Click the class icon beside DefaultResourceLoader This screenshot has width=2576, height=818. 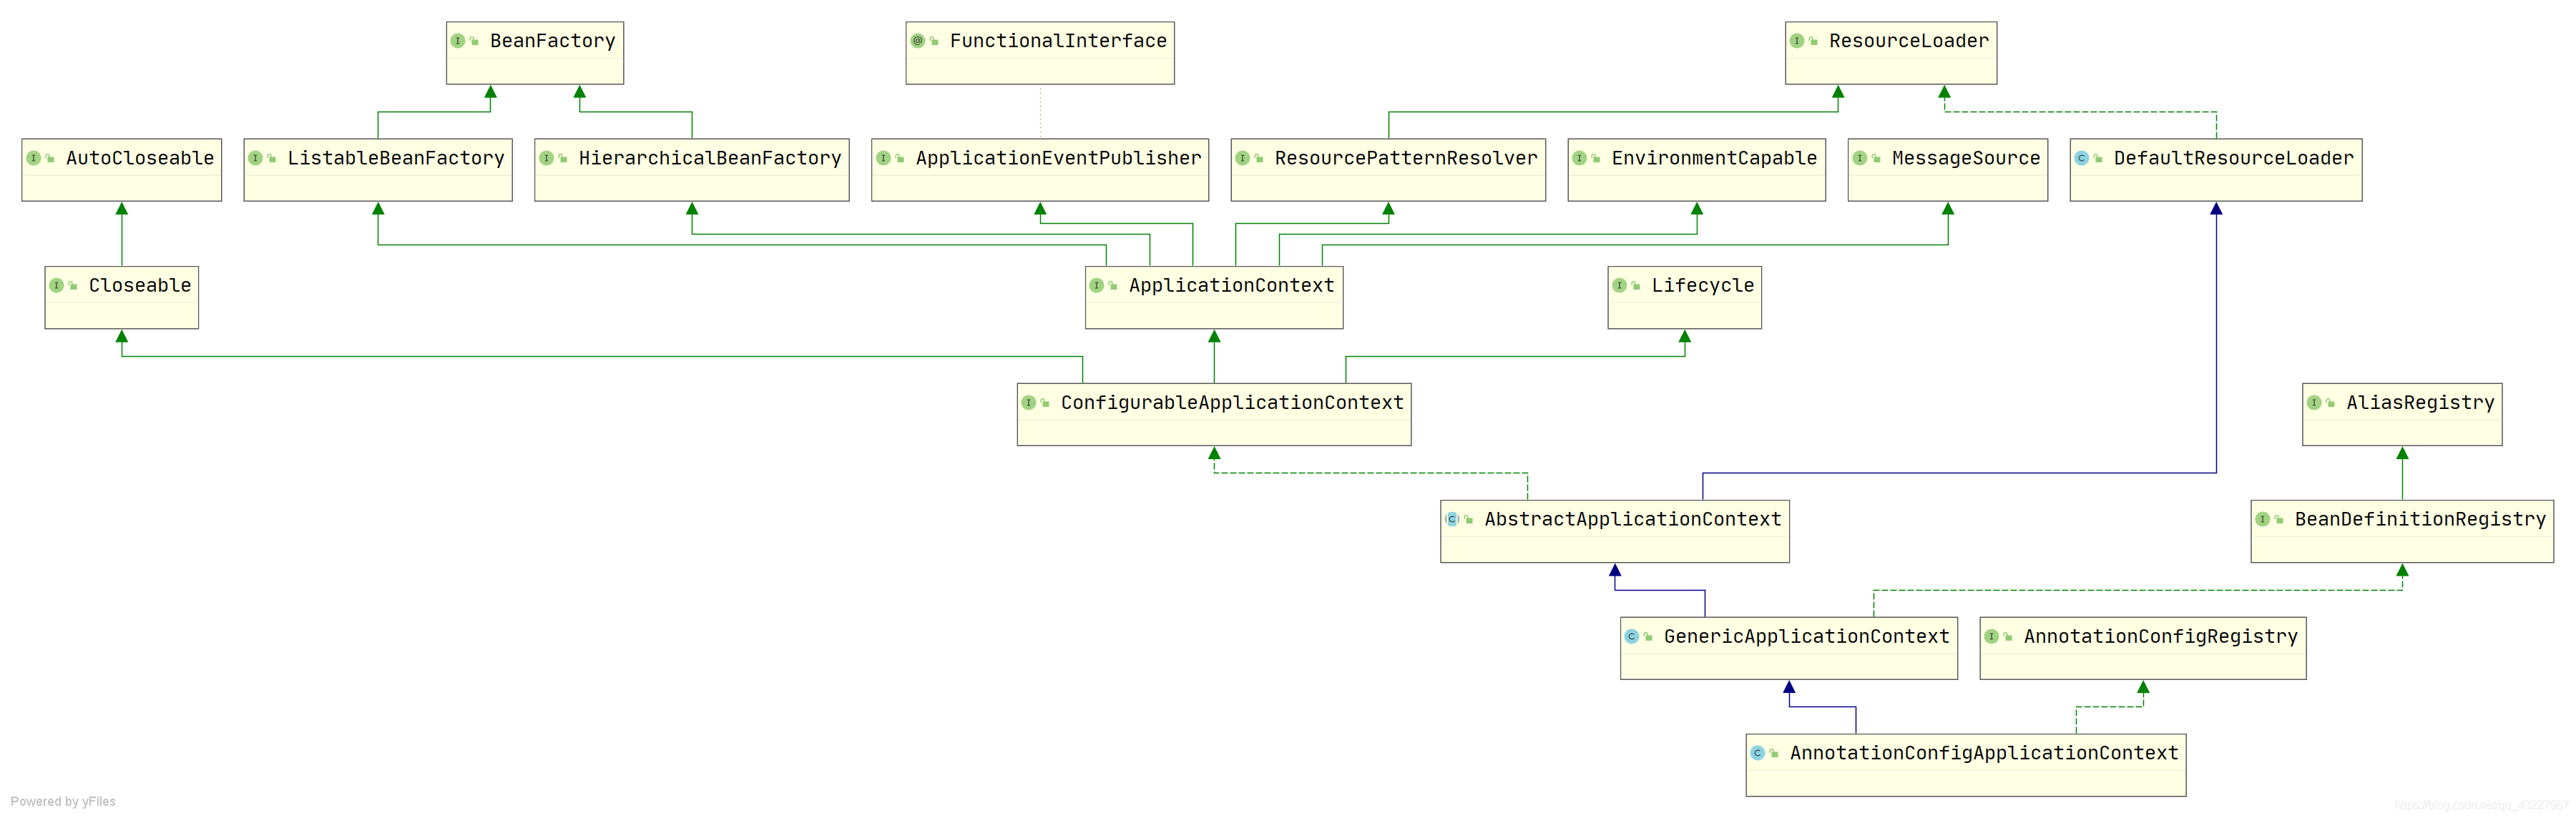click(2081, 158)
